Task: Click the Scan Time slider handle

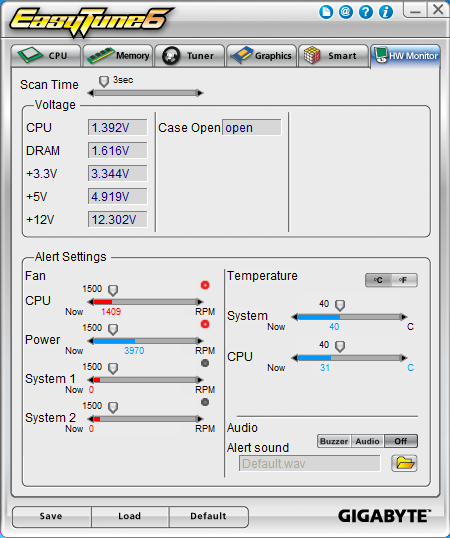Action: (104, 81)
